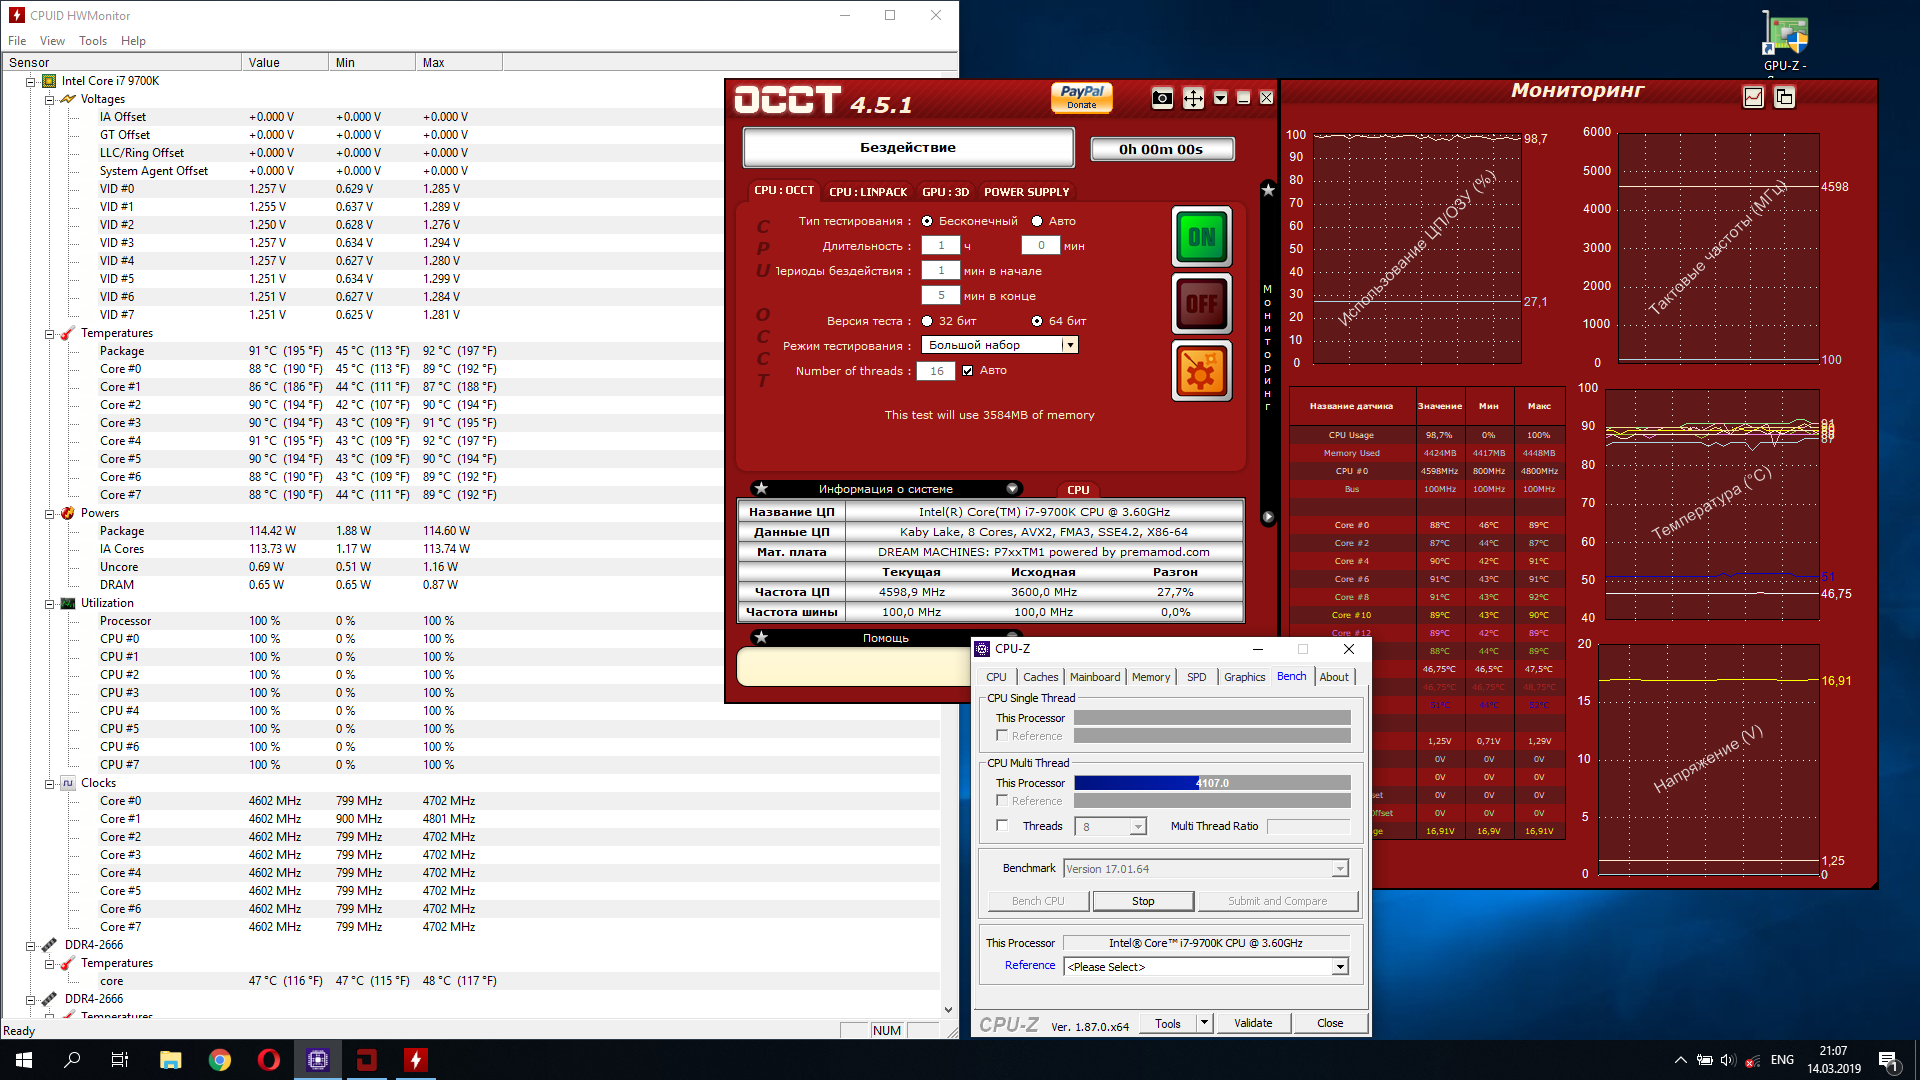Open the File menu in HWMonitor
The image size is (1920, 1080).
(17, 41)
